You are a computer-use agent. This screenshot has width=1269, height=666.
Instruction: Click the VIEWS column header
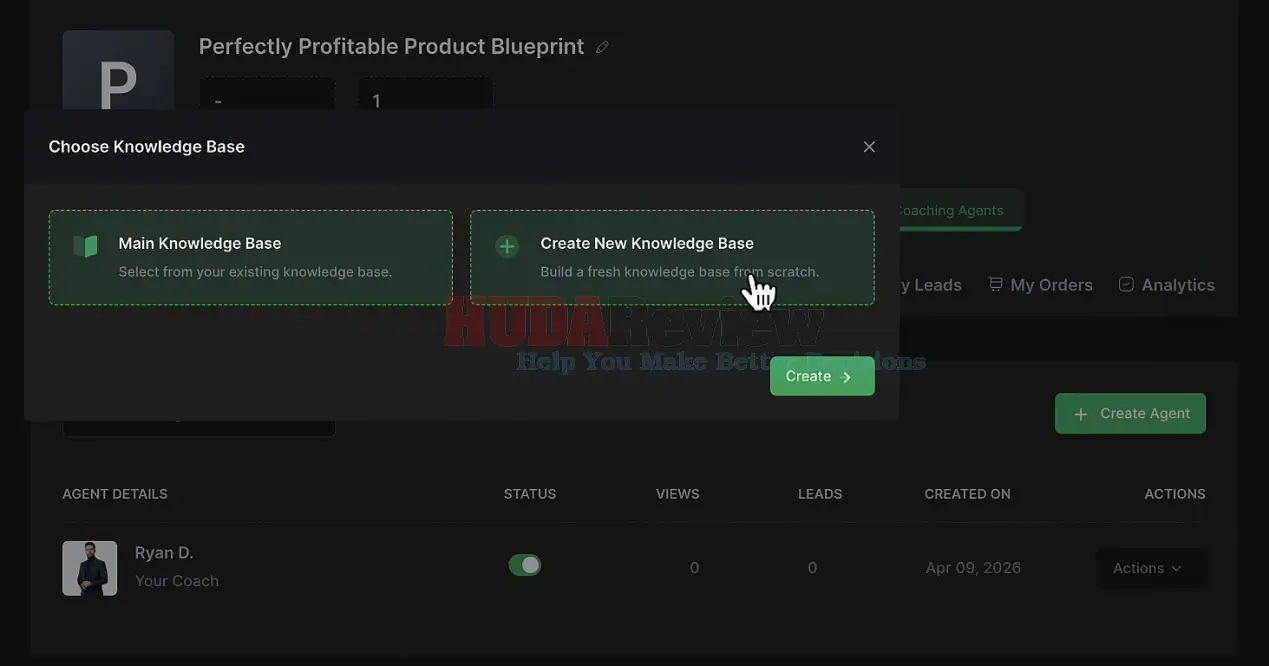click(x=678, y=494)
